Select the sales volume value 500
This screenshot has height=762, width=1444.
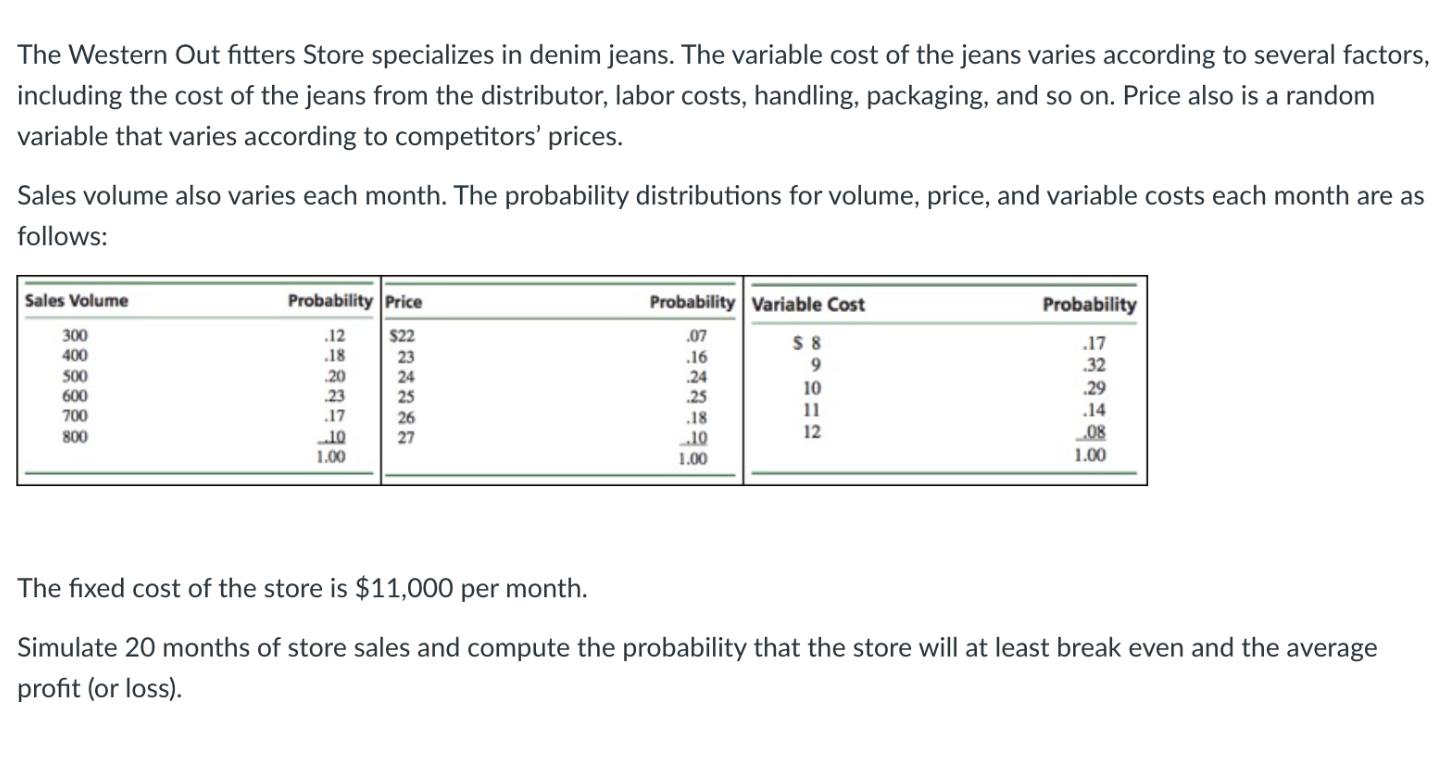75,376
